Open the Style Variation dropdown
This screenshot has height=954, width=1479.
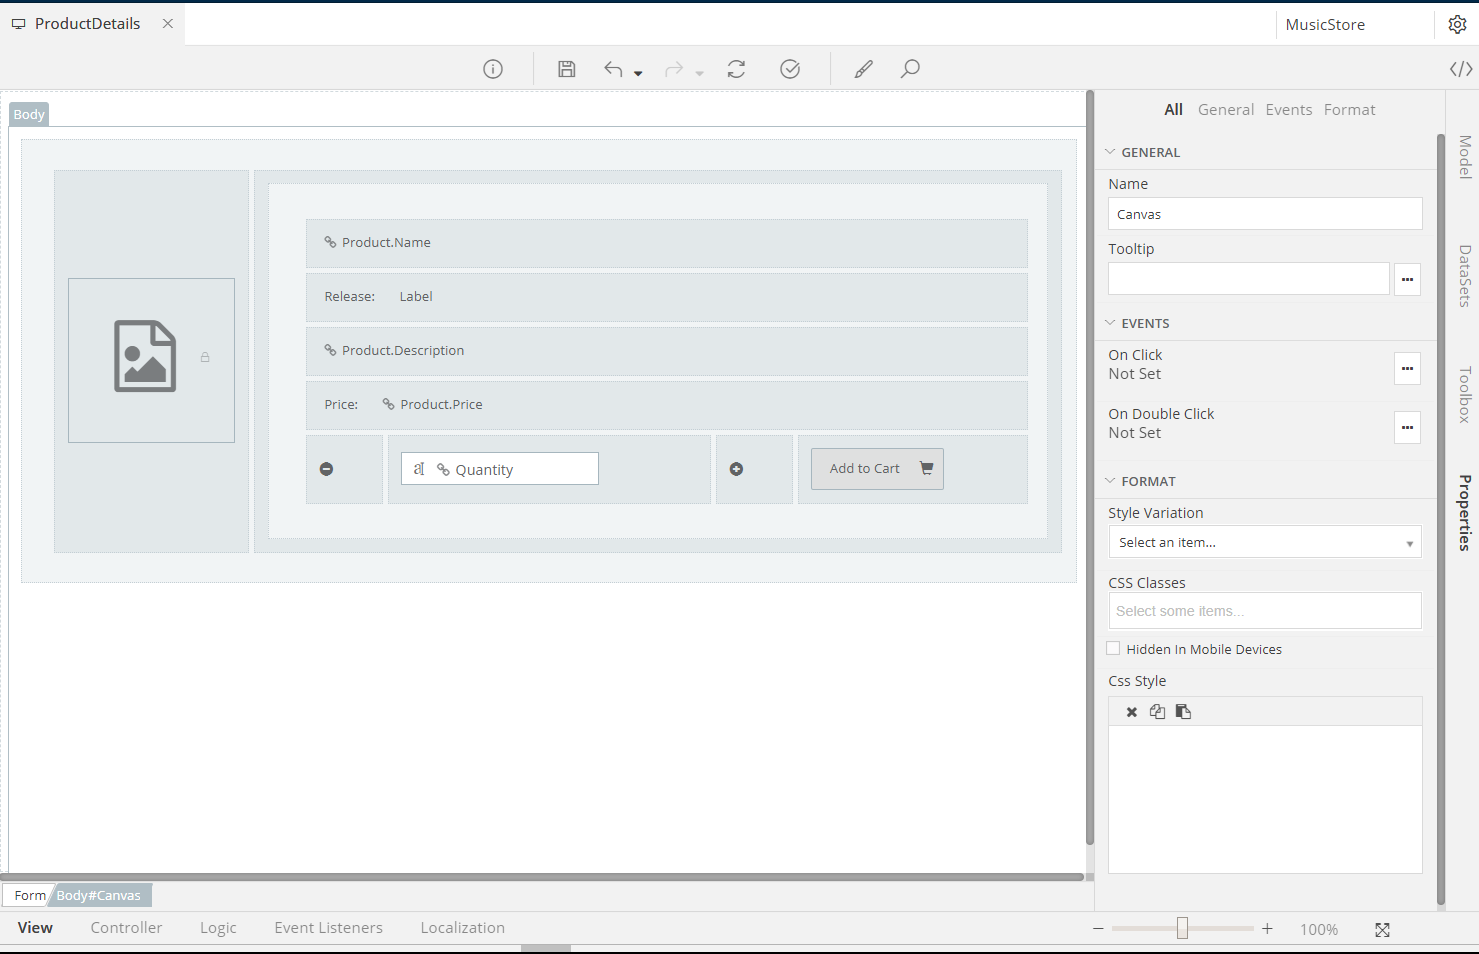[x=1264, y=542]
